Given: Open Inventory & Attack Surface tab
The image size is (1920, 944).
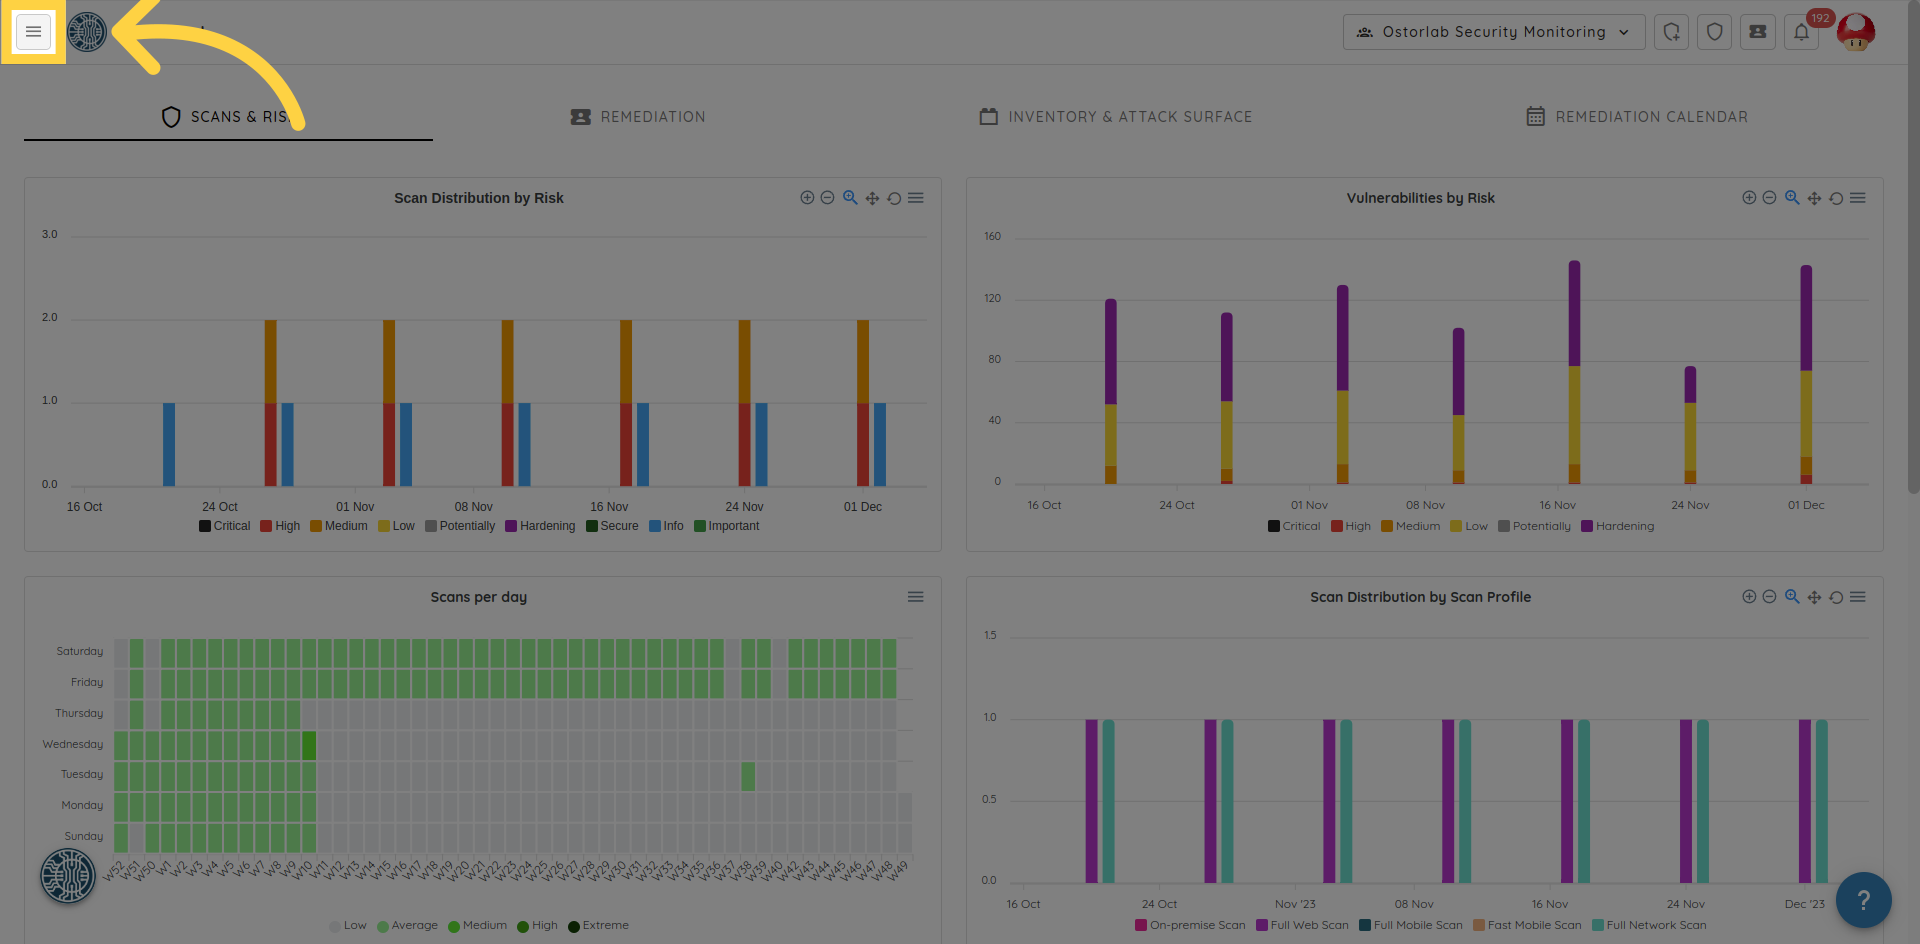Looking at the screenshot, I should [x=1115, y=117].
